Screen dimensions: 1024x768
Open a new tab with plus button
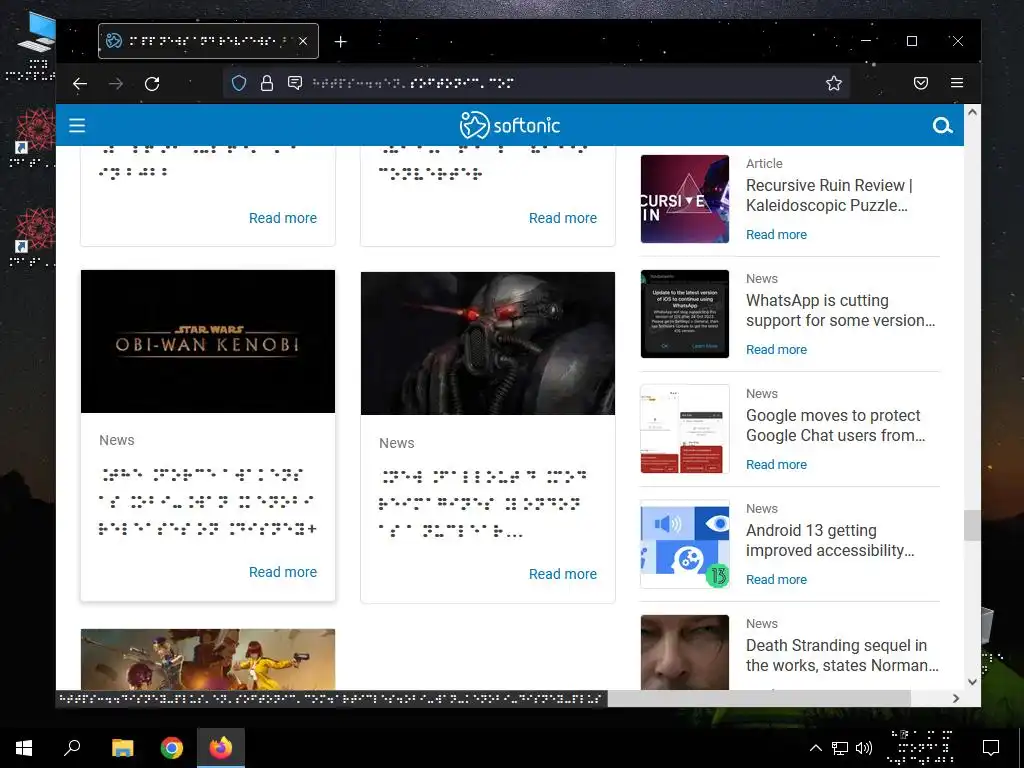click(x=340, y=42)
